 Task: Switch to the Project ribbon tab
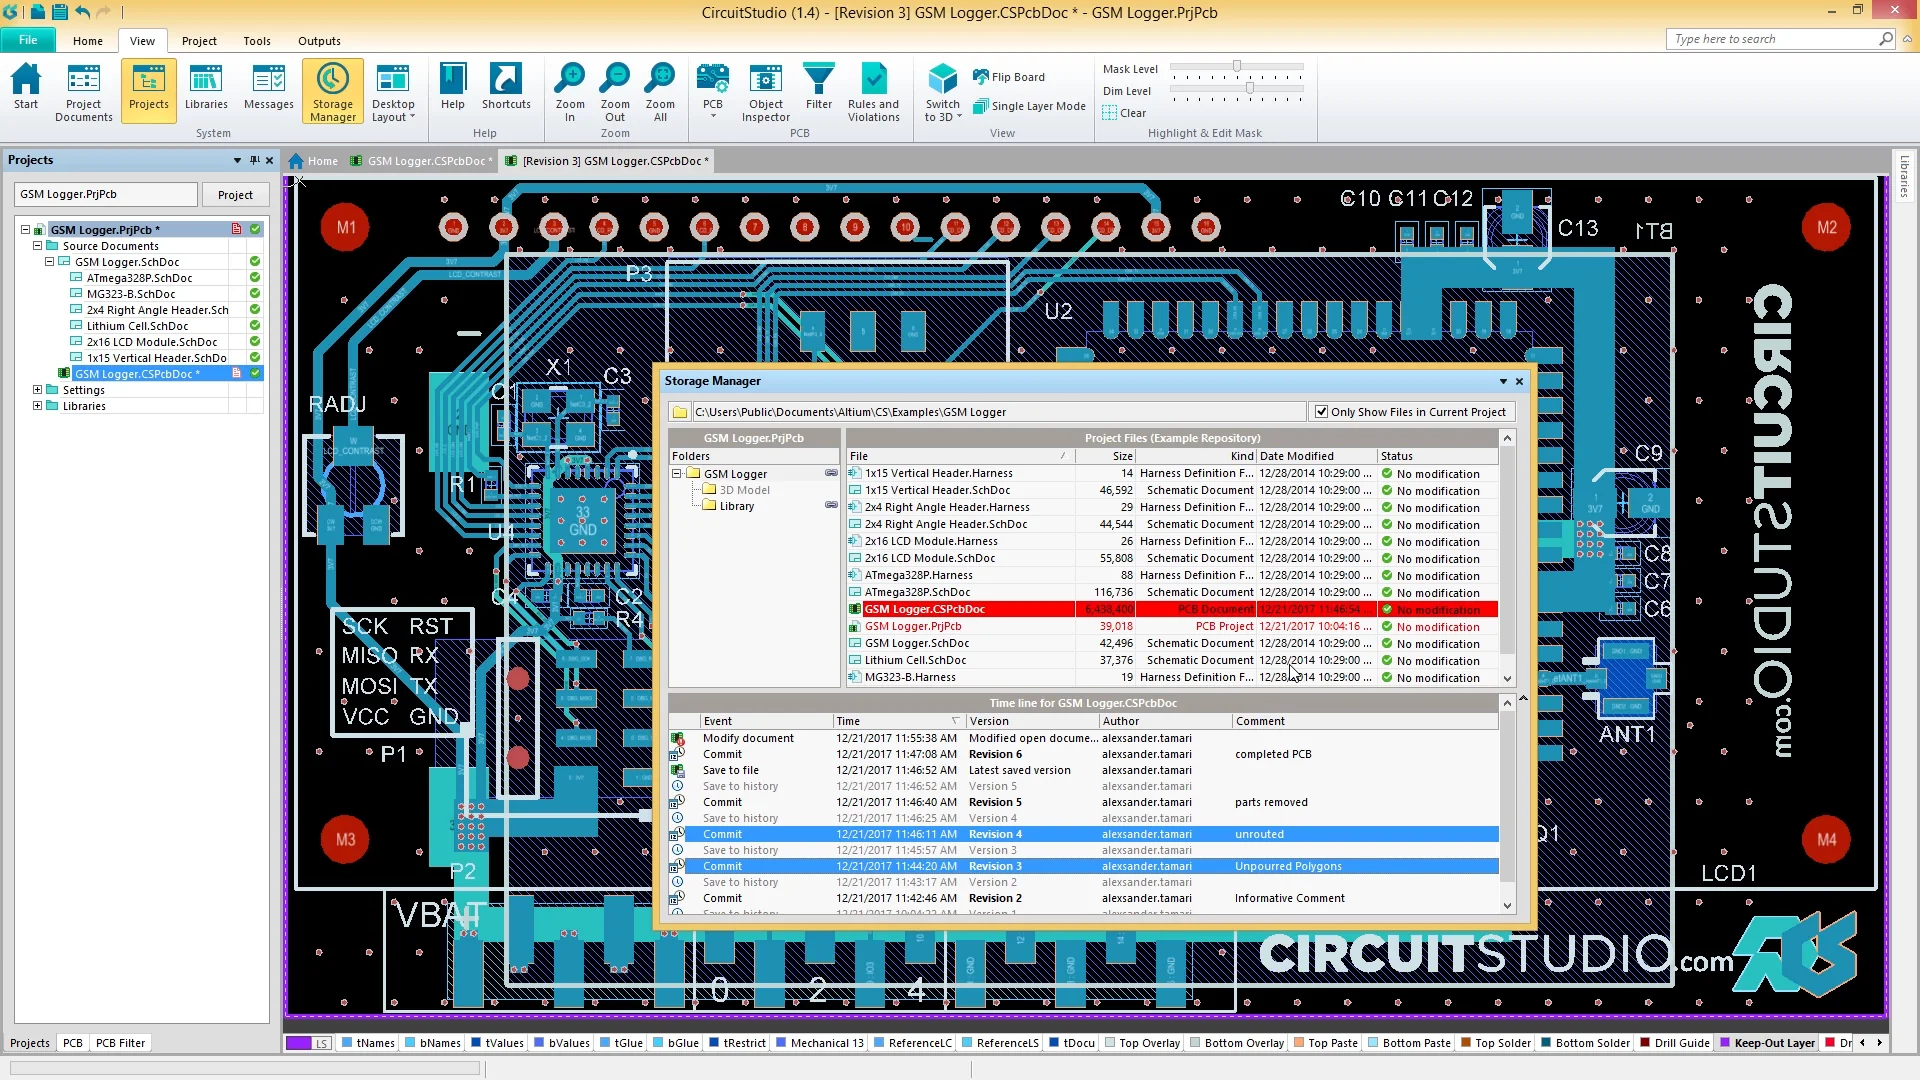click(x=199, y=41)
